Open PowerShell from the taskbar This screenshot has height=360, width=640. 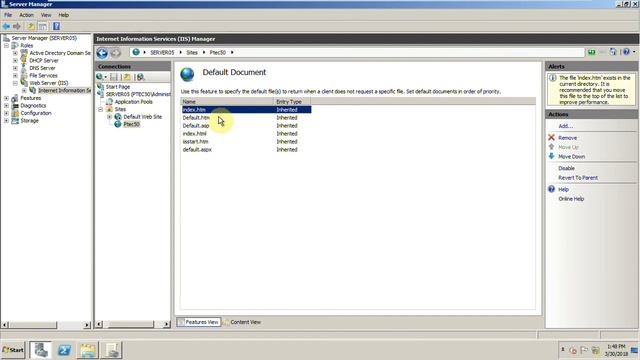64,350
